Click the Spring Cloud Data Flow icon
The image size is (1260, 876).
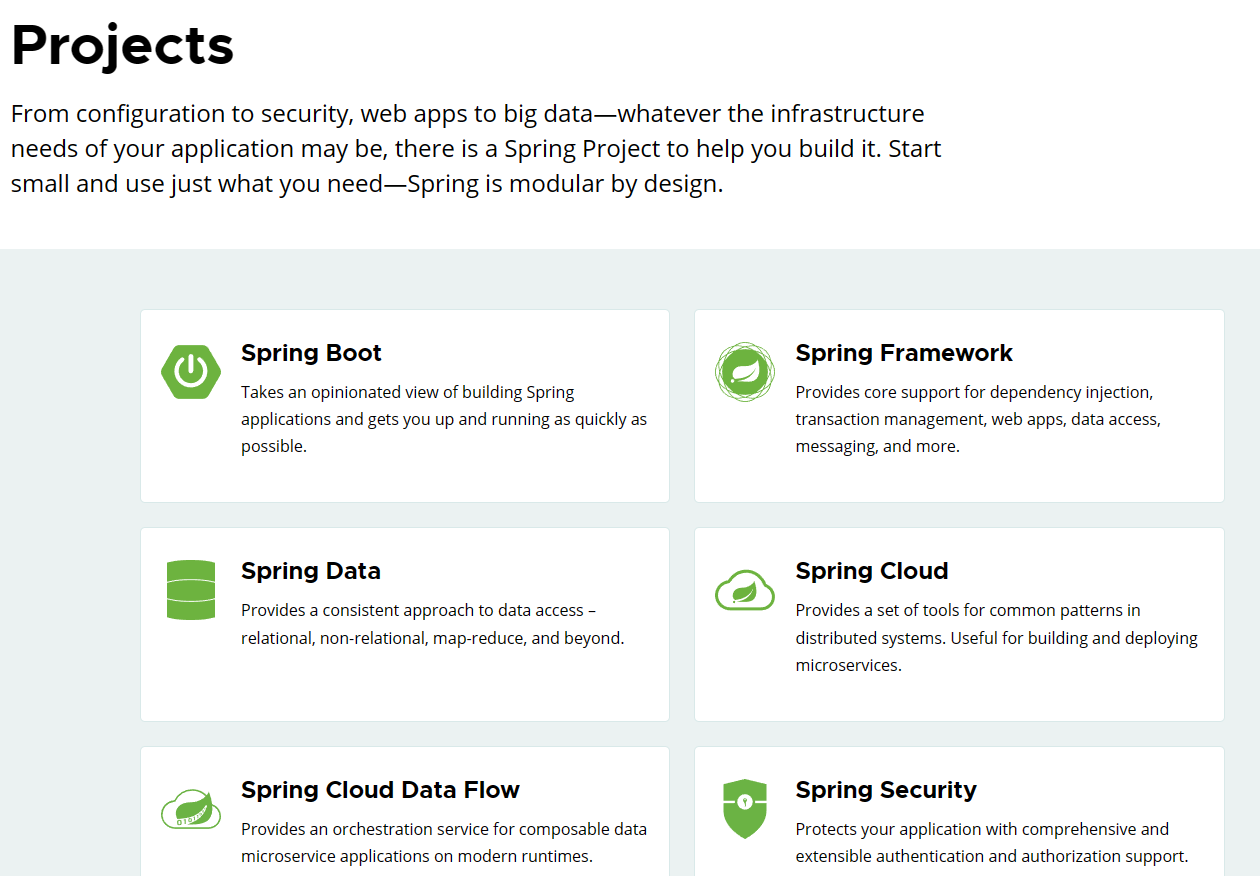(190, 808)
